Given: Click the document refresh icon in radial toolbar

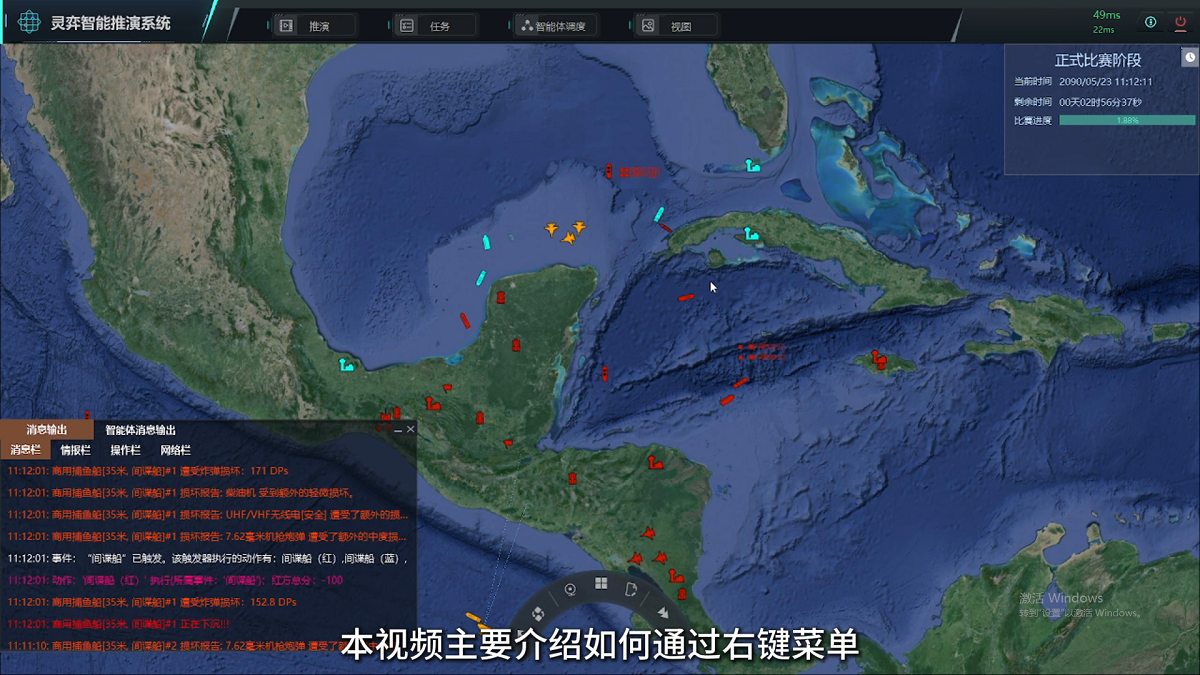Looking at the screenshot, I should [632, 590].
